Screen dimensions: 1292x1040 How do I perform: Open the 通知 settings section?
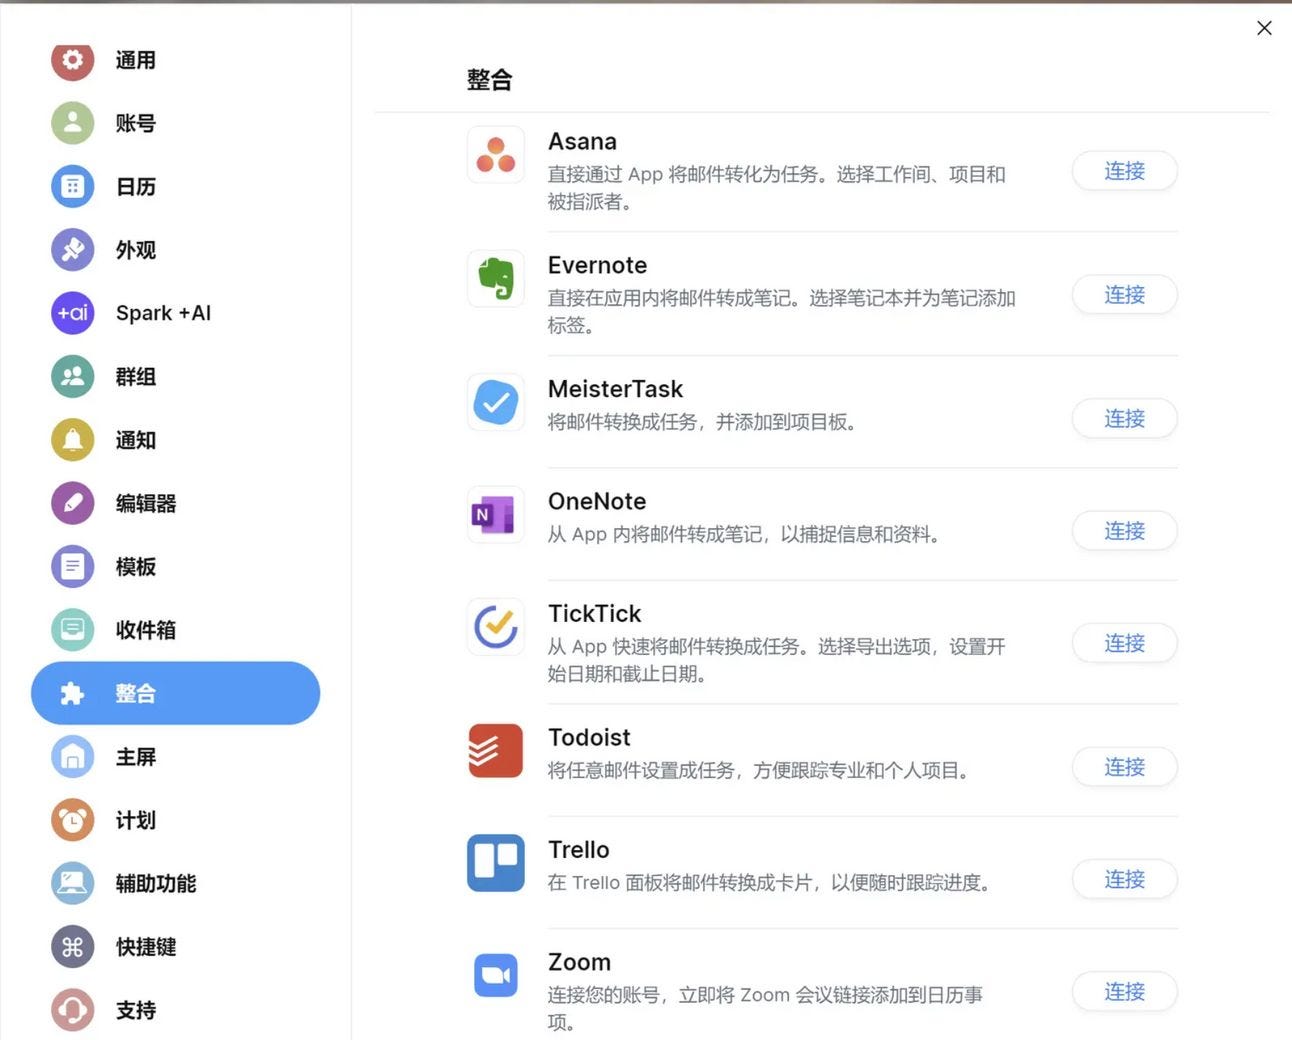(175, 440)
